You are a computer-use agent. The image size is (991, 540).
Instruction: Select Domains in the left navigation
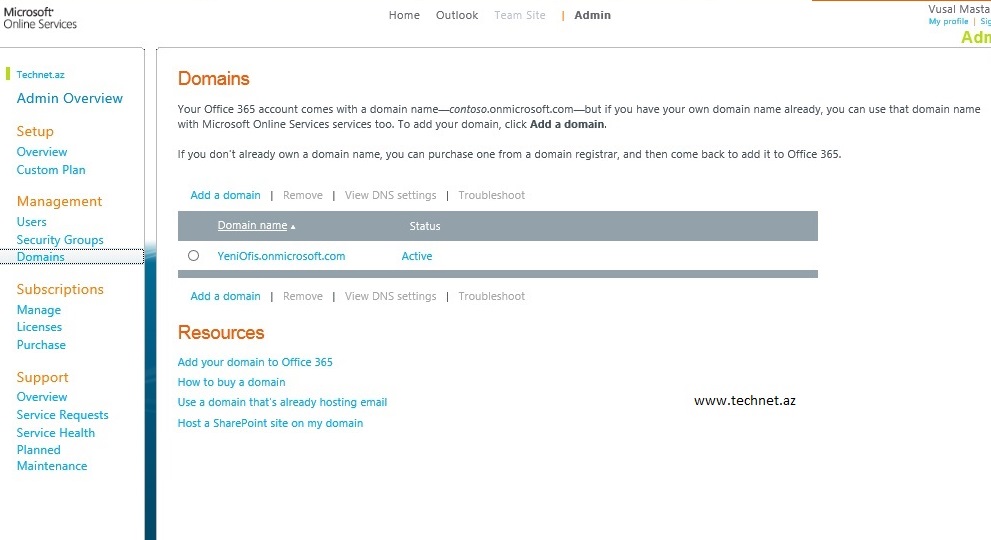(41, 257)
